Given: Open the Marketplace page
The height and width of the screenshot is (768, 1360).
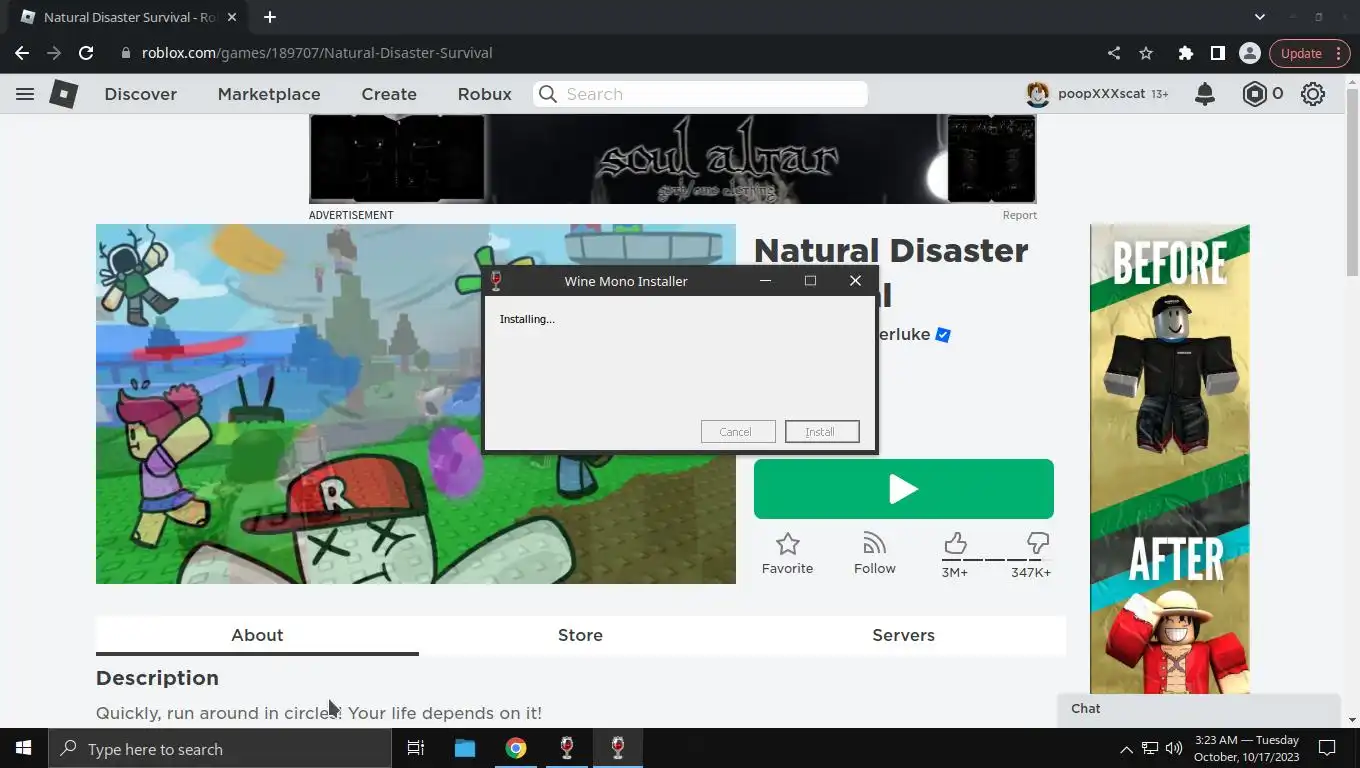Looking at the screenshot, I should click(x=269, y=94).
